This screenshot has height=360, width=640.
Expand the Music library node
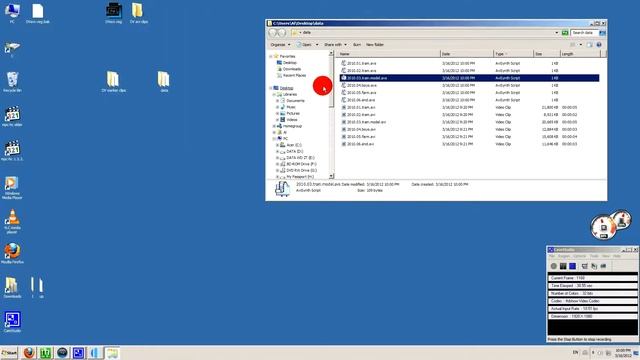(278, 107)
